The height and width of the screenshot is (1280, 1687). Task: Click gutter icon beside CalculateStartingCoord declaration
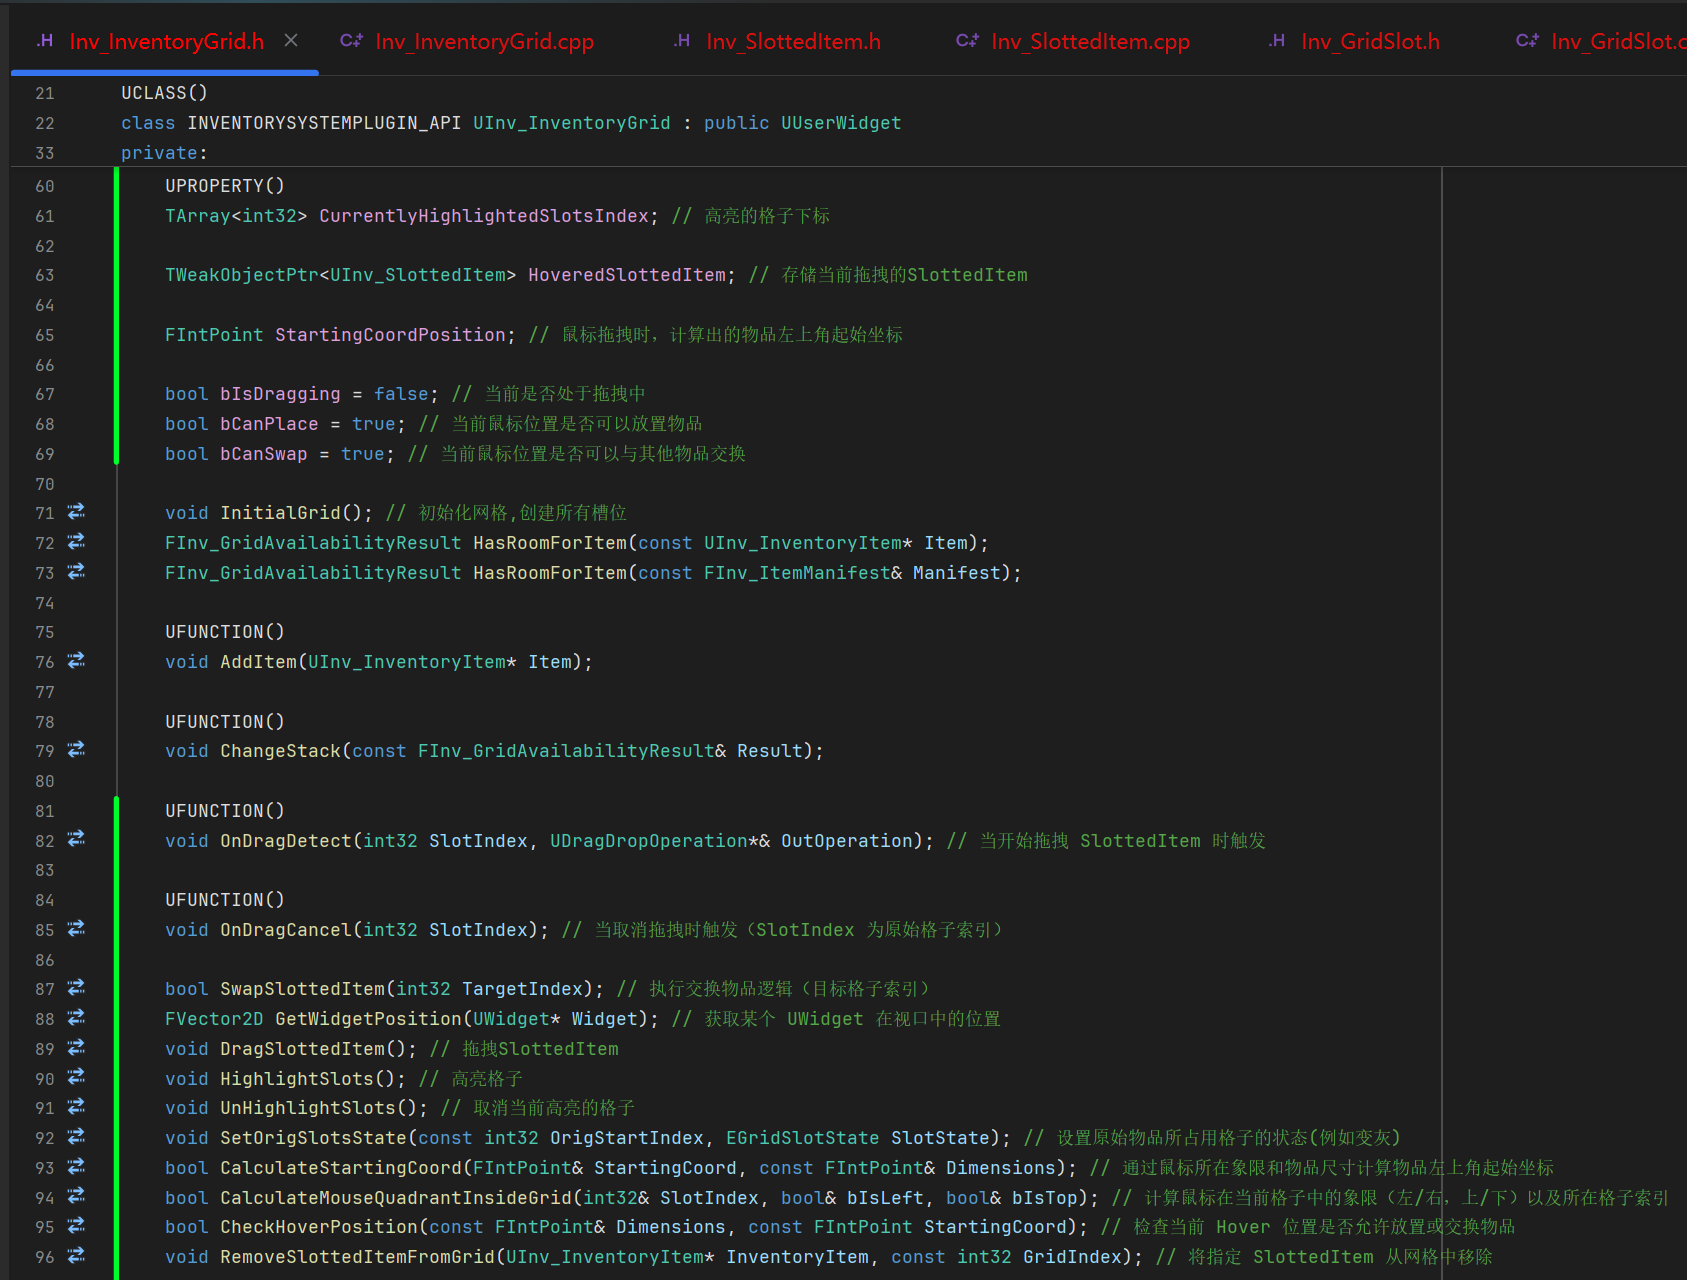(x=76, y=1167)
